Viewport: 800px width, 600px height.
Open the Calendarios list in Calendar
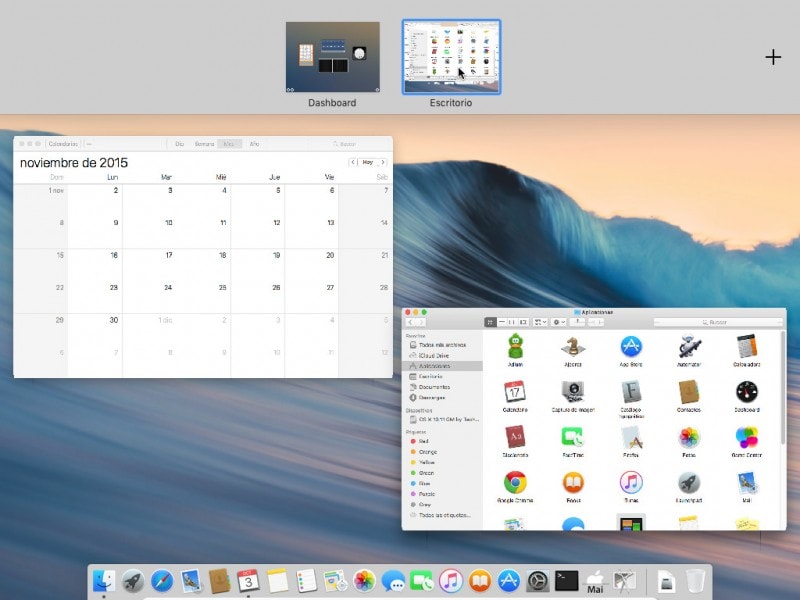[64, 141]
